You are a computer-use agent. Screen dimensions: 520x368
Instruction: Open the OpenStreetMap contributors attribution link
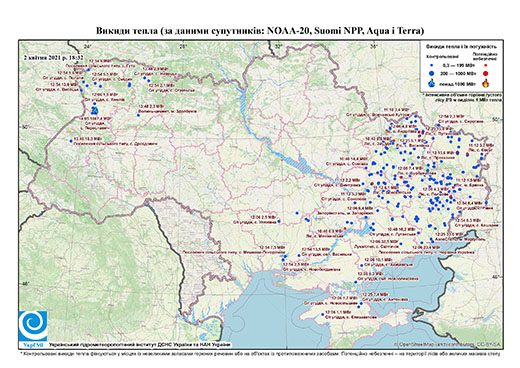pos(447,344)
